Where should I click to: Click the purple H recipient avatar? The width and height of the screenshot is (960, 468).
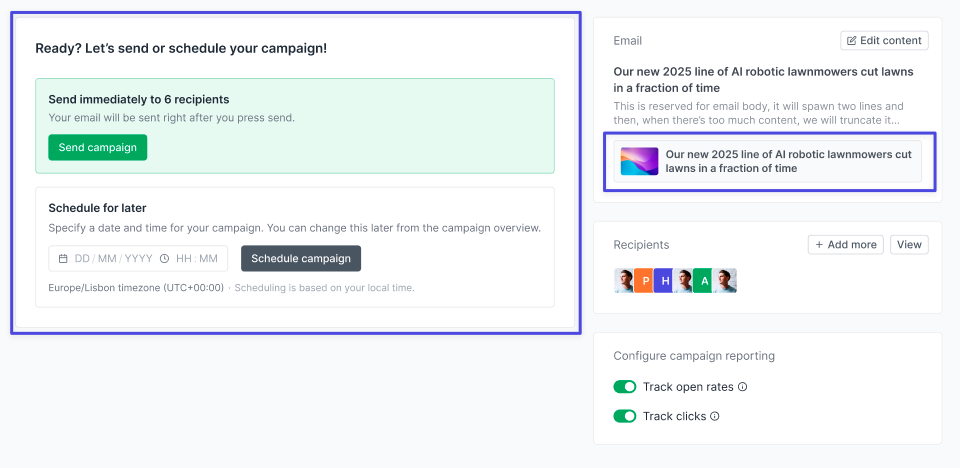pyautogui.click(x=665, y=281)
